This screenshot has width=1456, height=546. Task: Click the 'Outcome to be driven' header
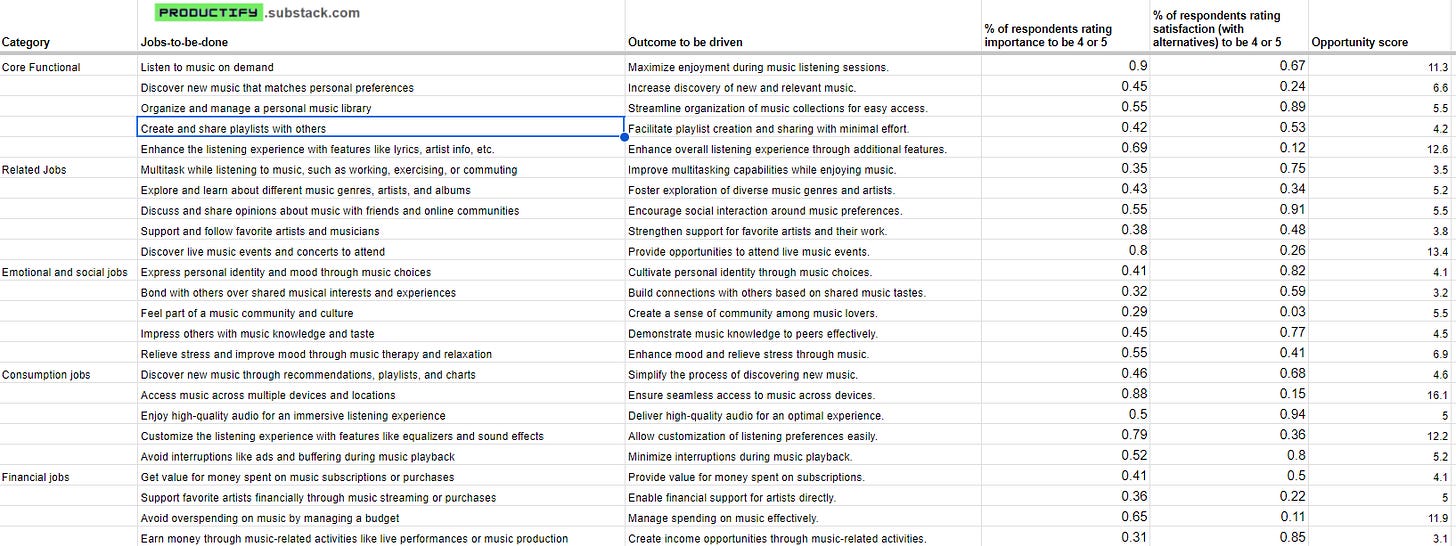point(685,42)
